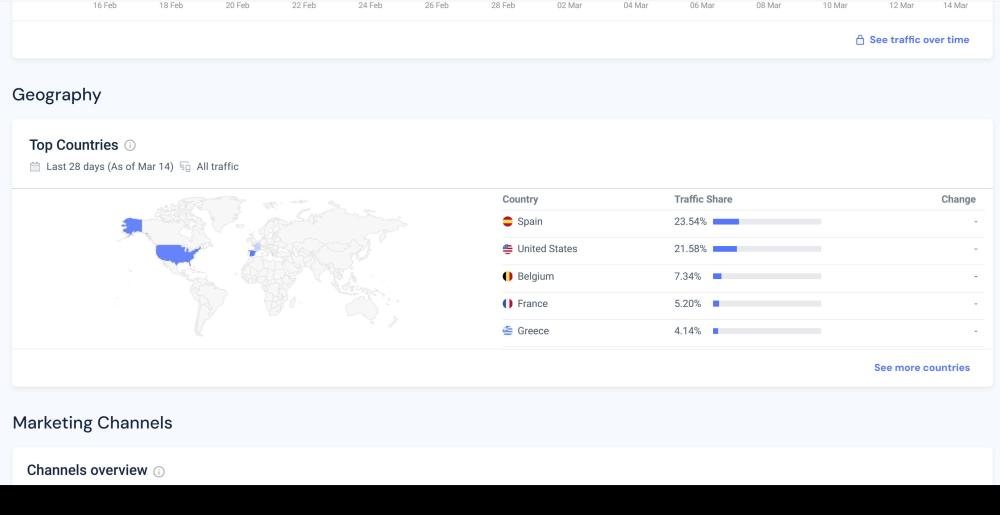Open the See more countries link
The width and height of the screenshot is (1000, 515).
pyautogui.click(x=921, y=368)
